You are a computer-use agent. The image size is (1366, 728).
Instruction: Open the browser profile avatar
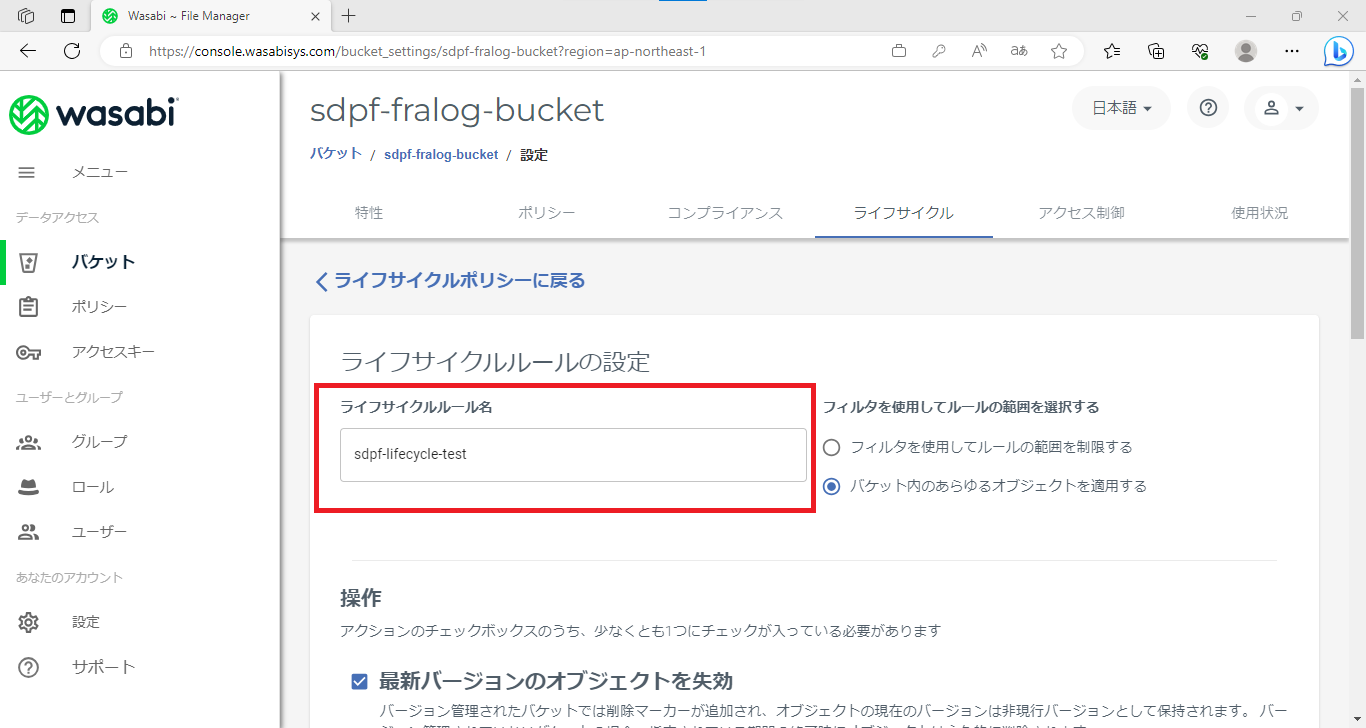[x=1246, y=51]
